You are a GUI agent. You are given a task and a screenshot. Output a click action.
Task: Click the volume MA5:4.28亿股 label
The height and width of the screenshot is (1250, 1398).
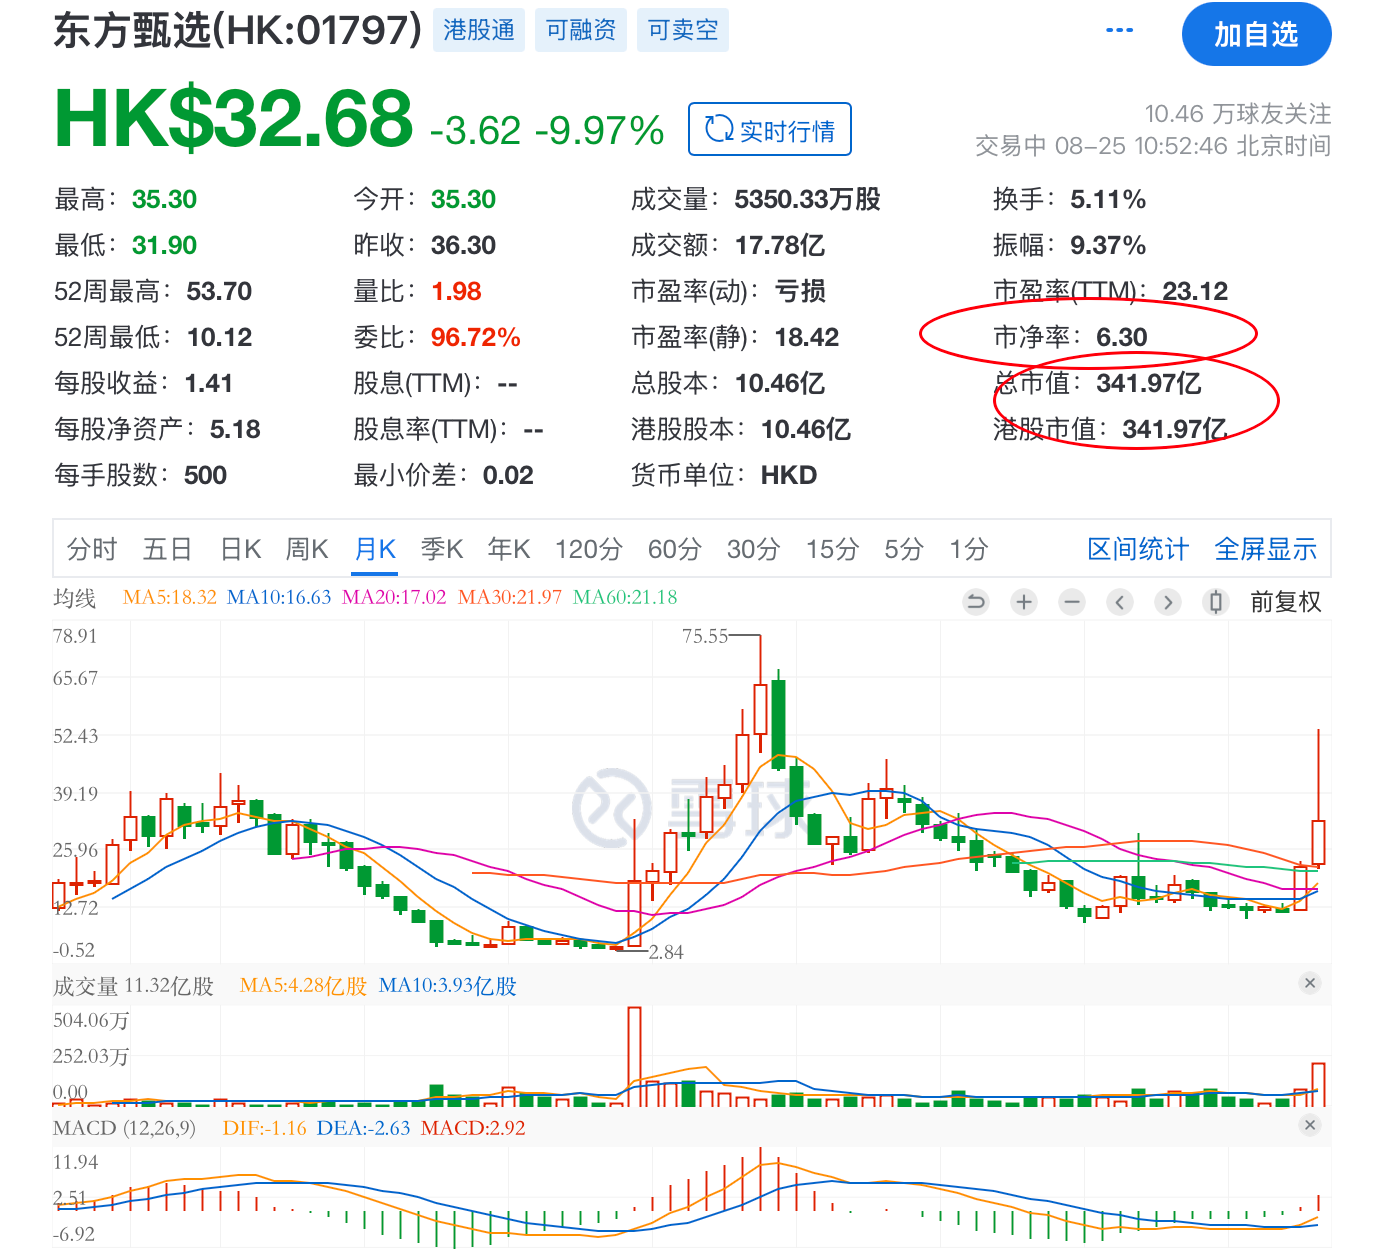point(304,986)
